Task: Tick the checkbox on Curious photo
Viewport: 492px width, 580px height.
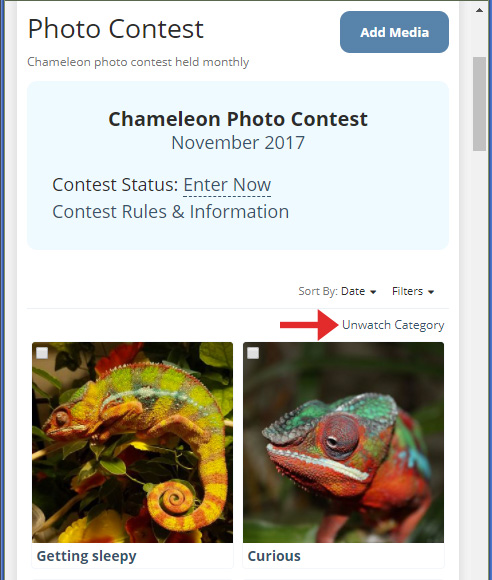Action: (x=253, y=353)
